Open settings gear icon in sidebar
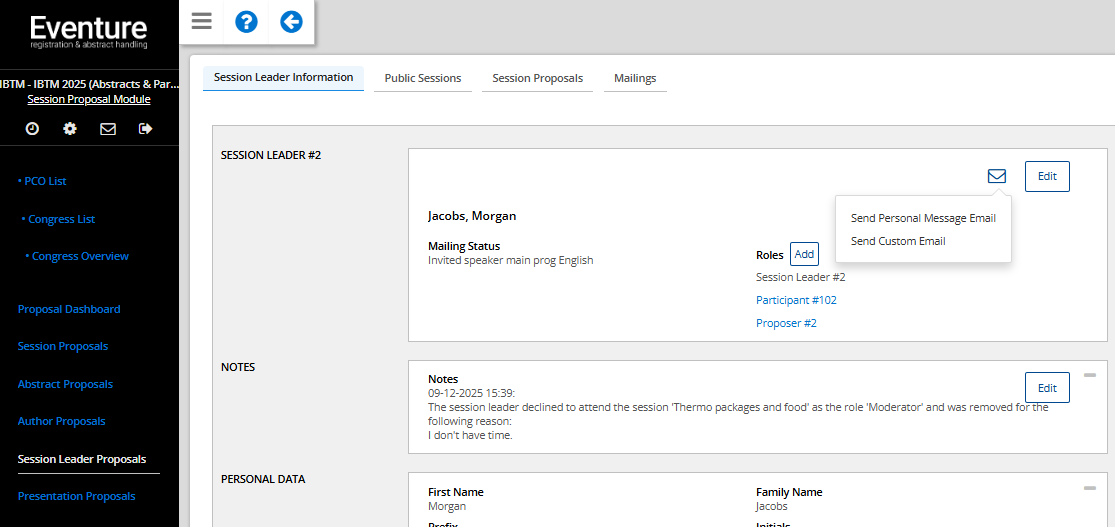This screenshot has height=527, width=1115. pyautogui.click(x=70, y=128)
